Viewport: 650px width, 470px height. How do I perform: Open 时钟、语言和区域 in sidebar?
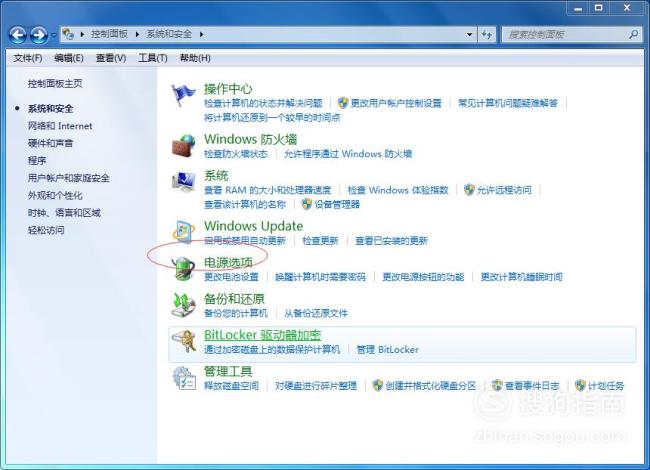coord(64,213)
